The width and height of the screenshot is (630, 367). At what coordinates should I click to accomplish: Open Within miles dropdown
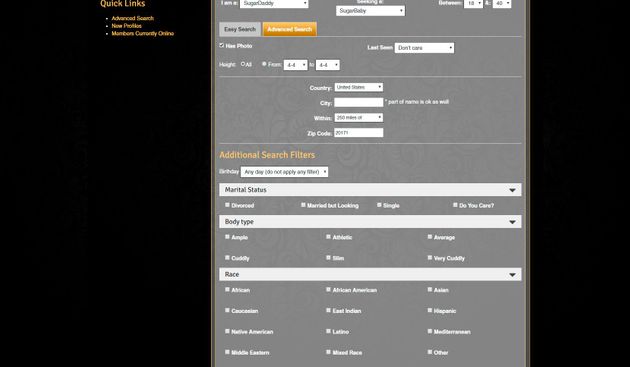[x=358, y=118]
